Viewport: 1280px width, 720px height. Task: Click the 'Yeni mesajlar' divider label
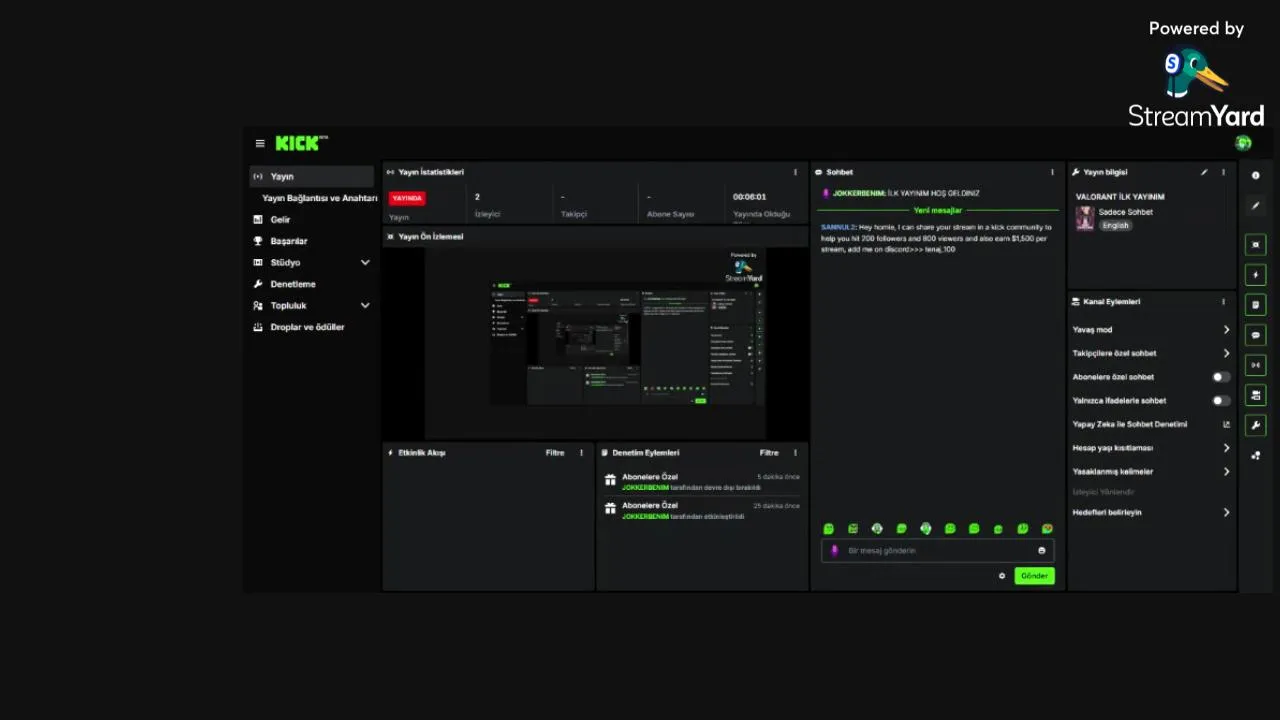point(937,210)
